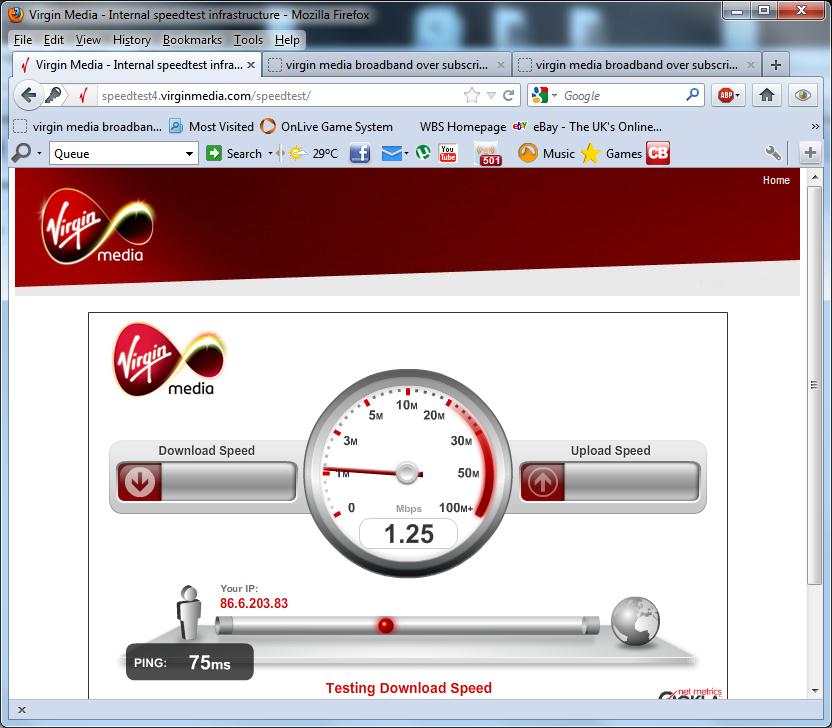Open the dropdown arrow beside the Search button

pyautogui.click(x=270, y=154)
